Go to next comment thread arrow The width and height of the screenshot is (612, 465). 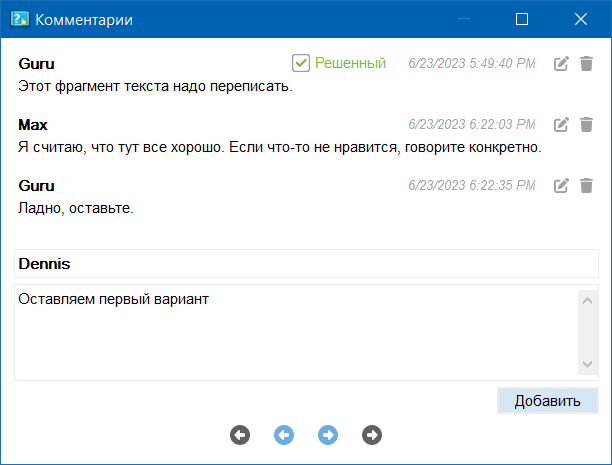pos(328,435)
